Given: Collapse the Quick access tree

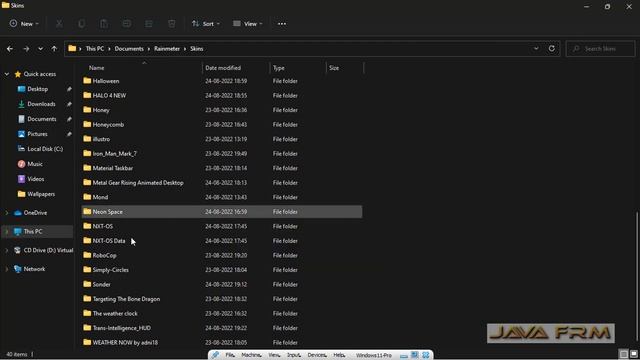Looking at the screenshot, I should pos(7,74).
